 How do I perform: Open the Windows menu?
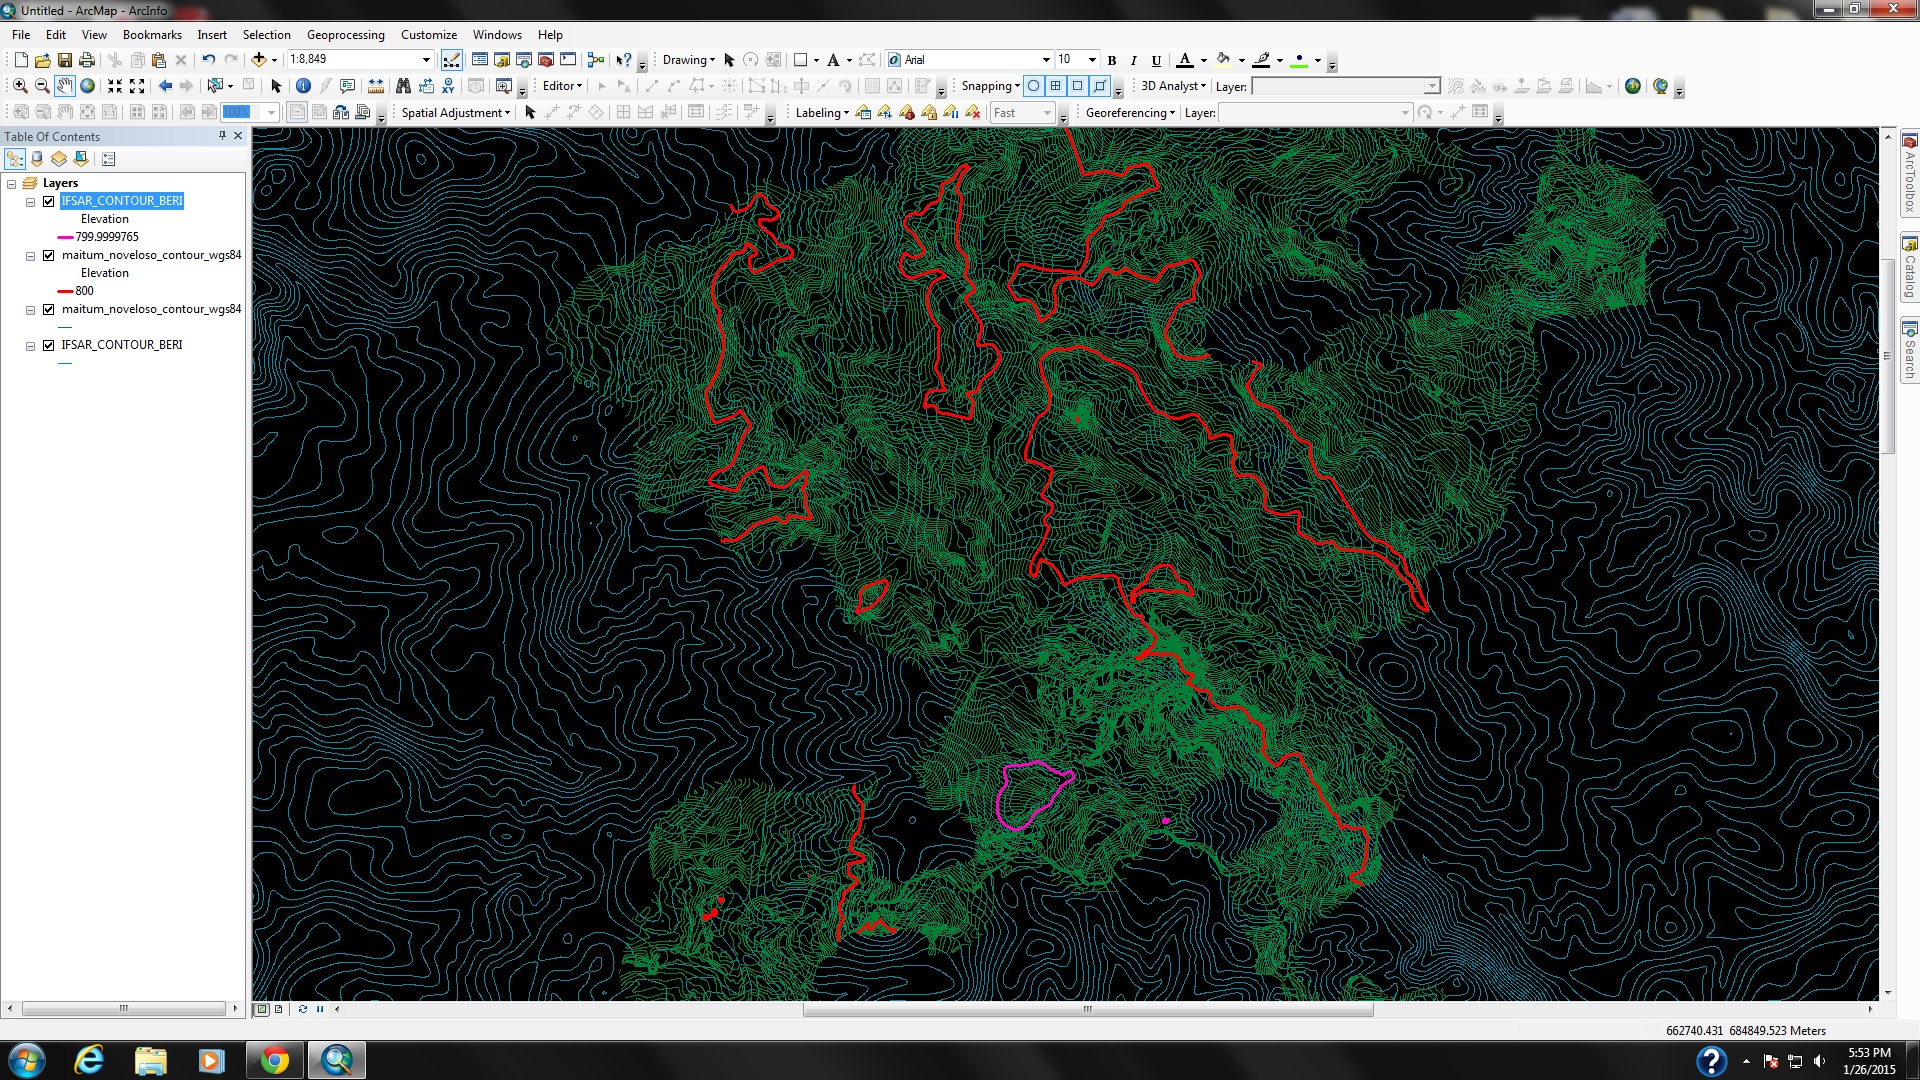[497, 35]
